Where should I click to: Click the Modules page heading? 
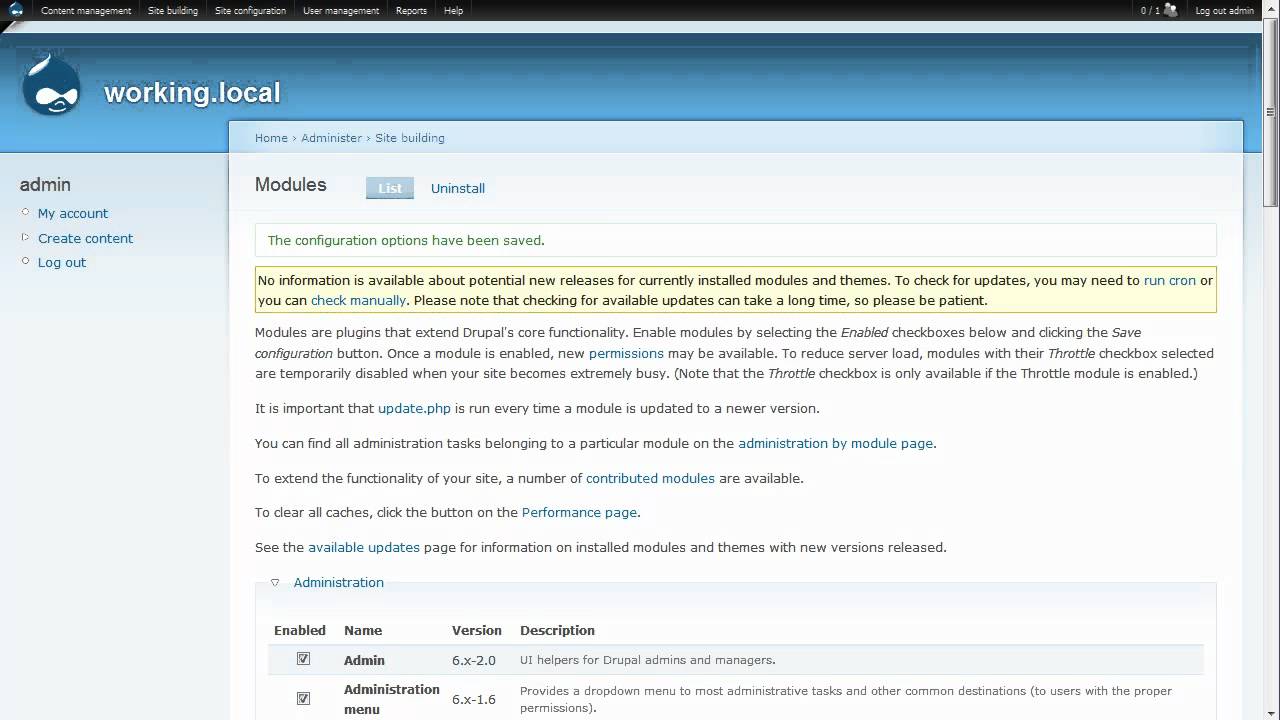(291, 185)
